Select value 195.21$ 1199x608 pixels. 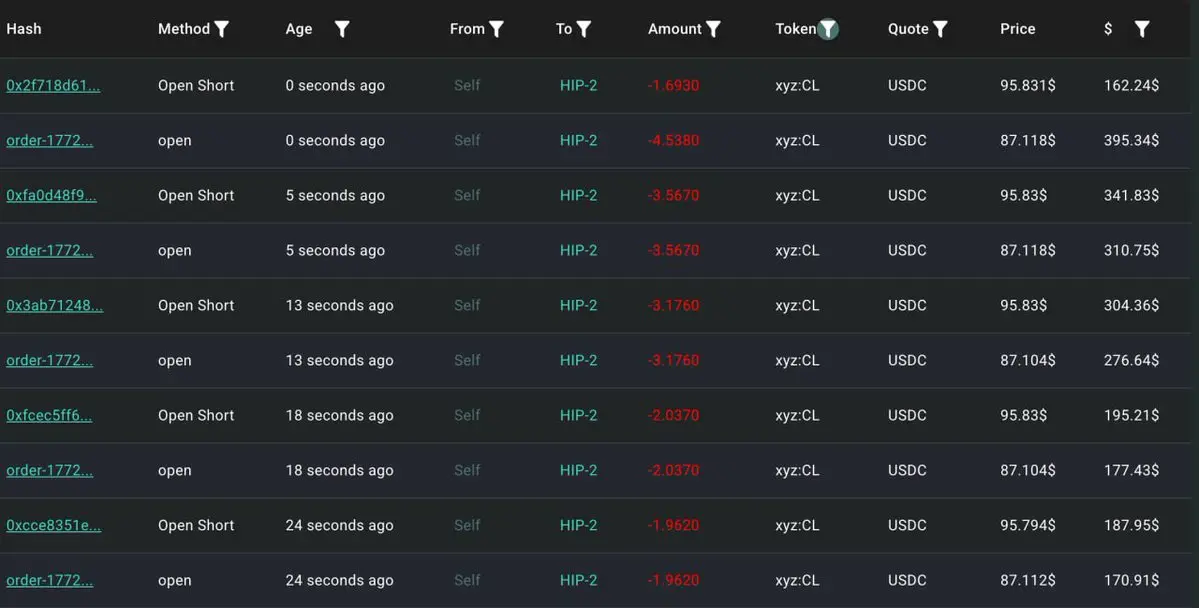1131,416
